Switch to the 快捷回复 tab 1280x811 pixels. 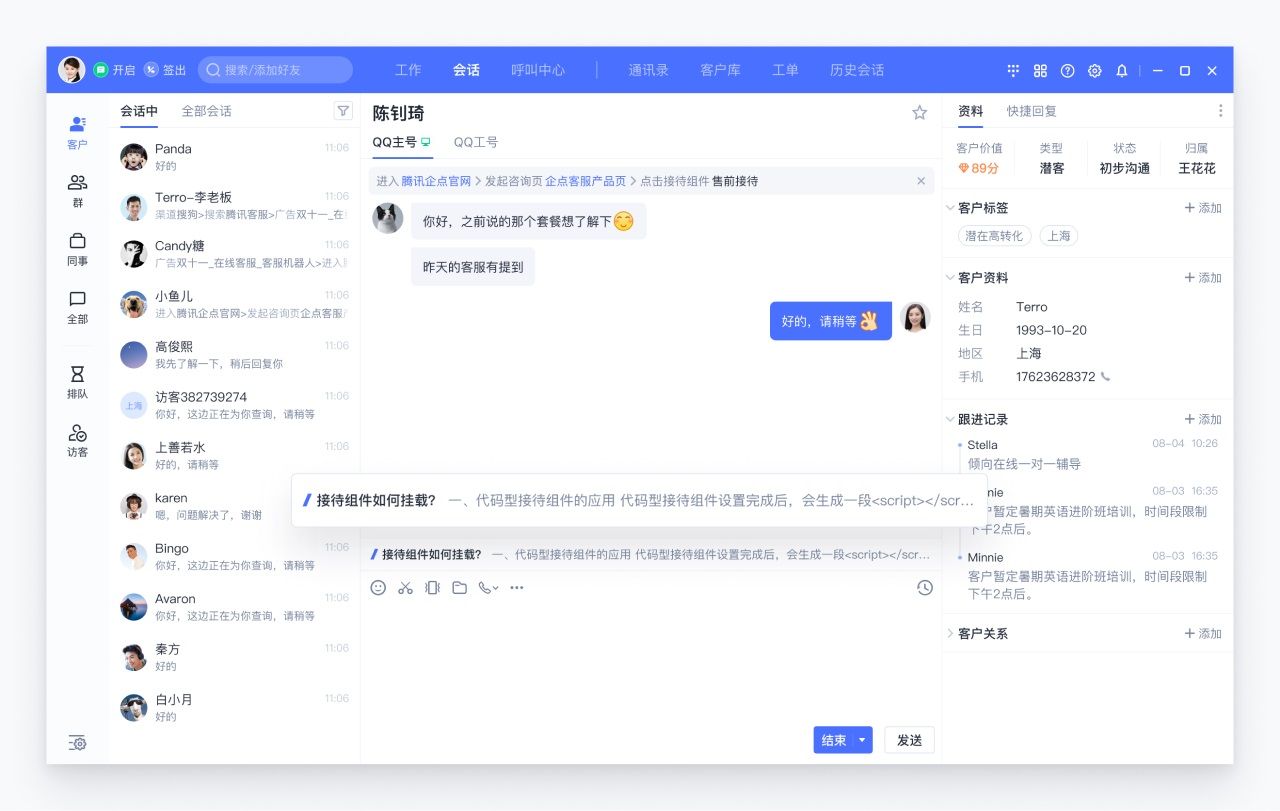click(x=1032, y=111)
